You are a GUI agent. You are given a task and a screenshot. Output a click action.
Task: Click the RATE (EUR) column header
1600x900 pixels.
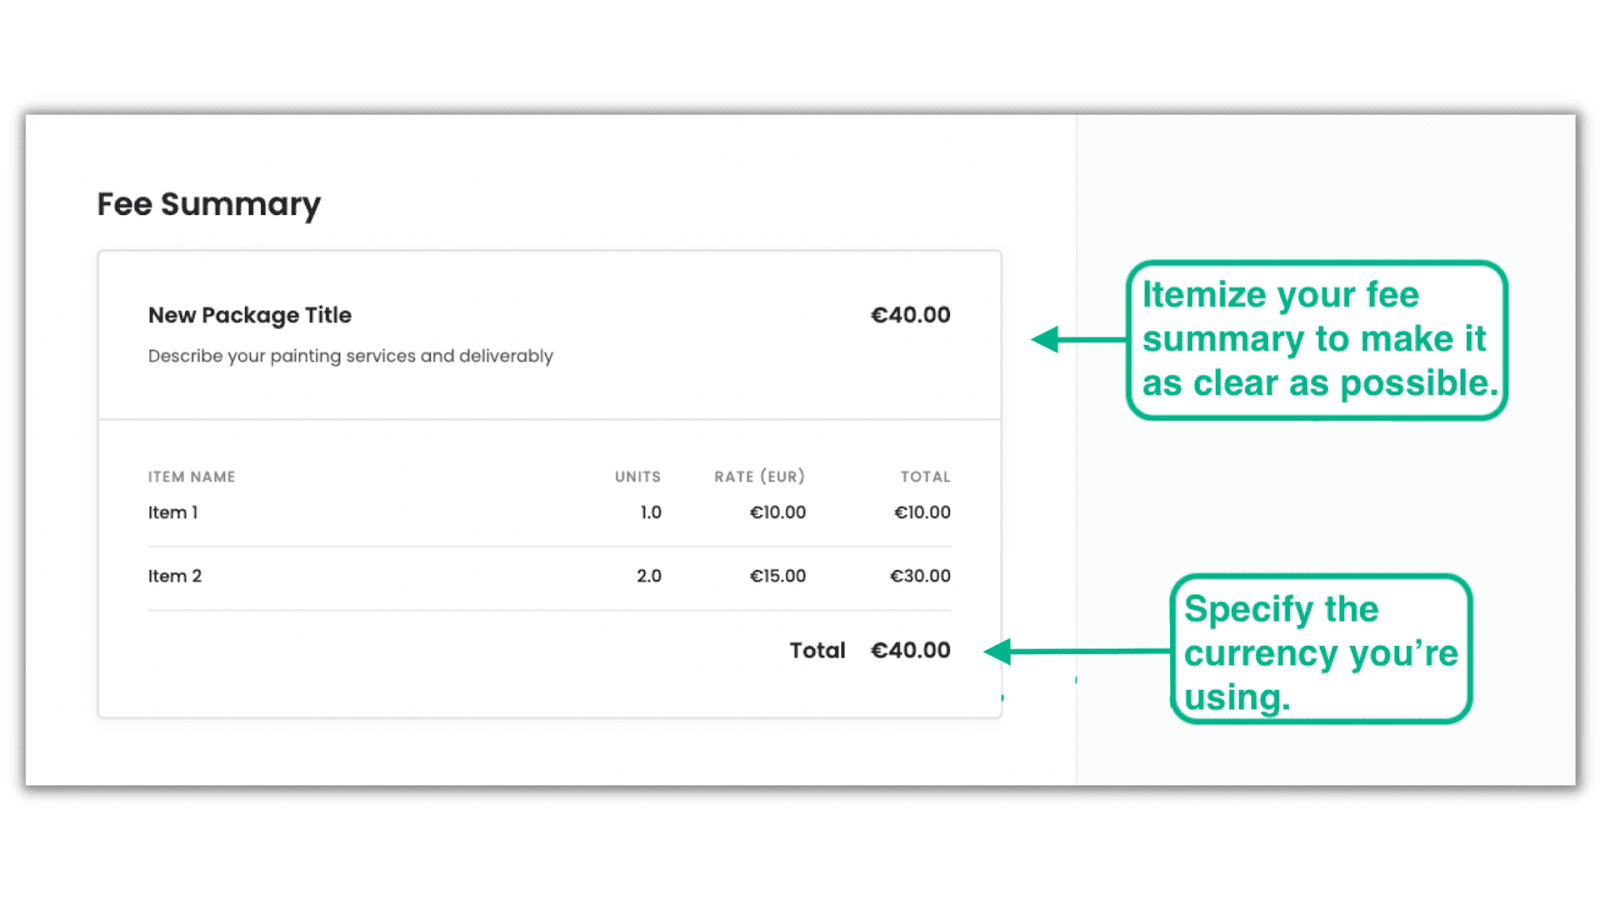point(760,477)
